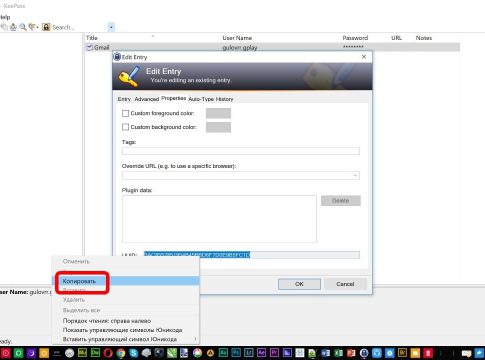
Task: Open Adobe Dreamweaver from the taskbar
Action: (x=95, y=353)
